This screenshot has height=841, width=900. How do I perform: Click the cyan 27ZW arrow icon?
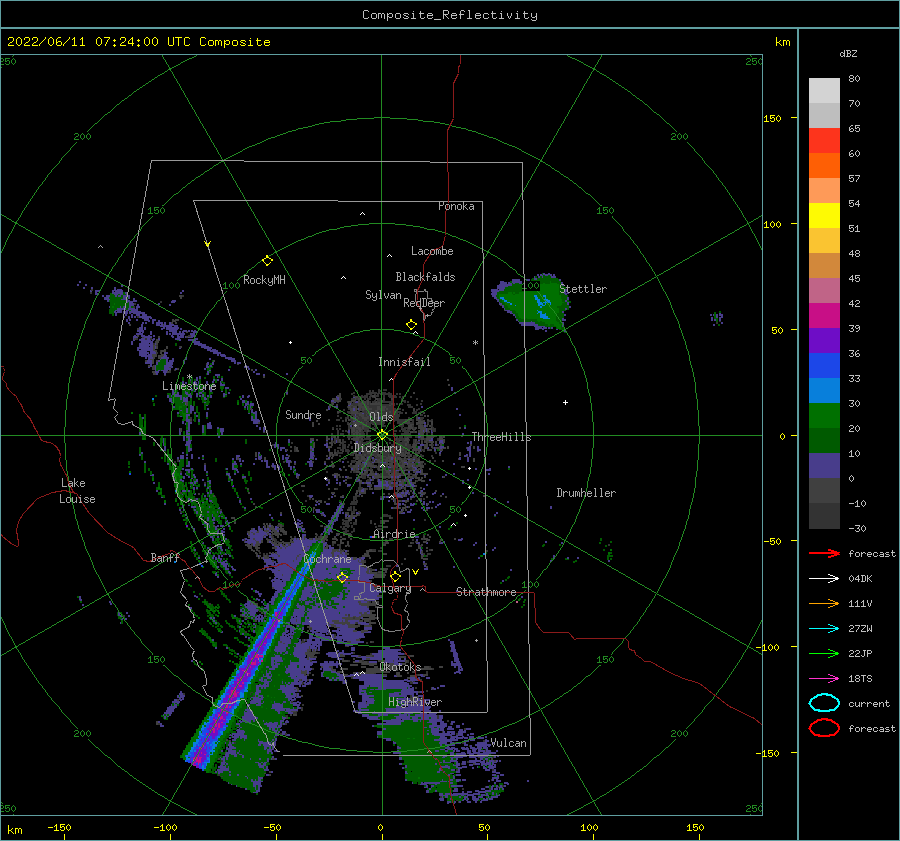824,629
